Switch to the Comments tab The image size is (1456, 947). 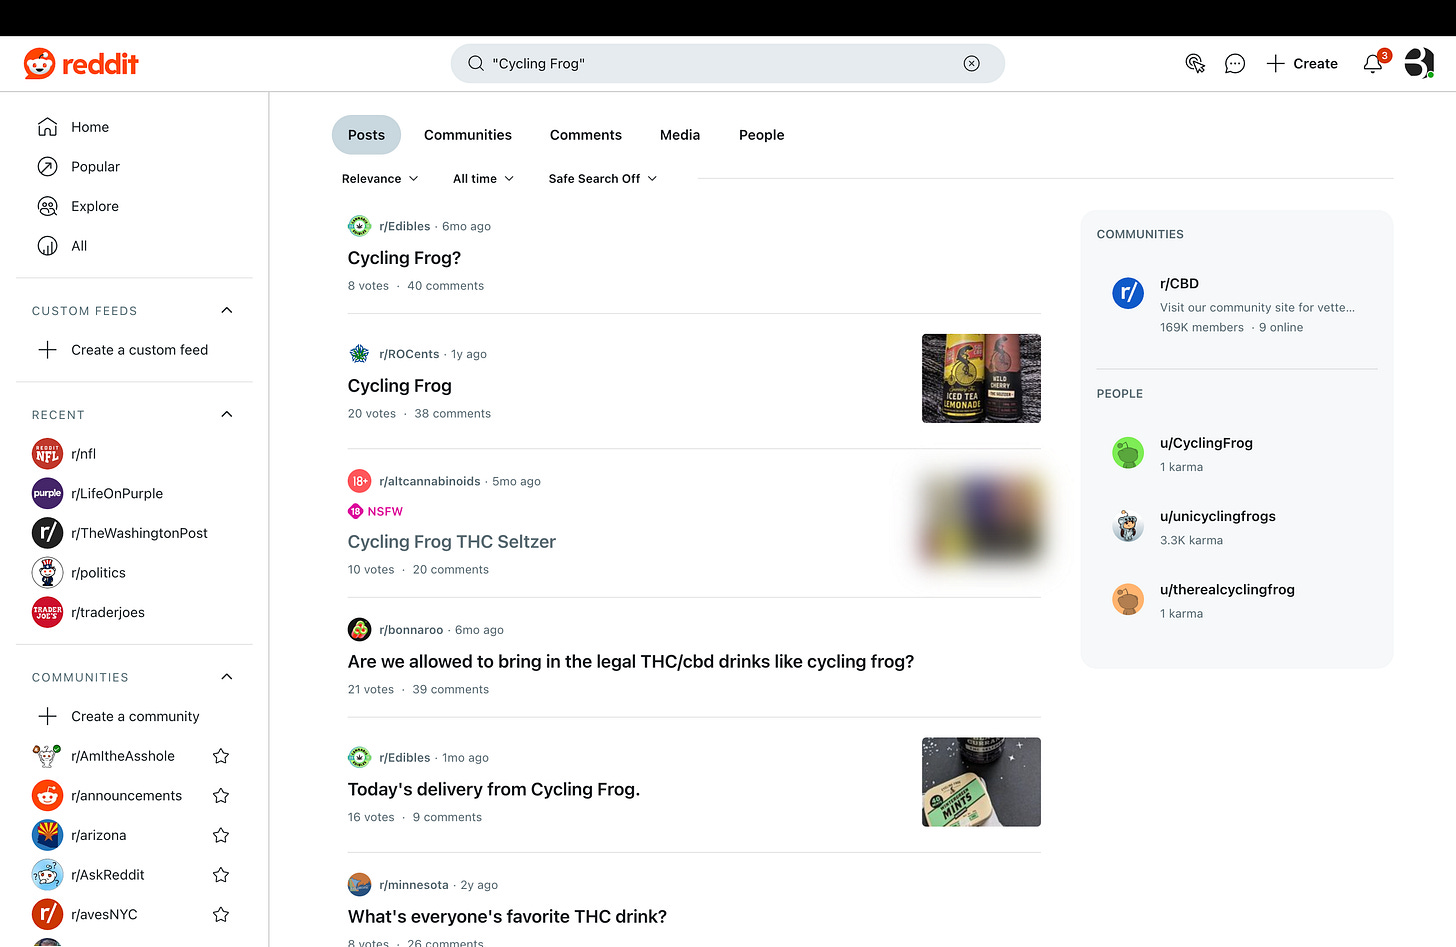(x=586, y=135)
